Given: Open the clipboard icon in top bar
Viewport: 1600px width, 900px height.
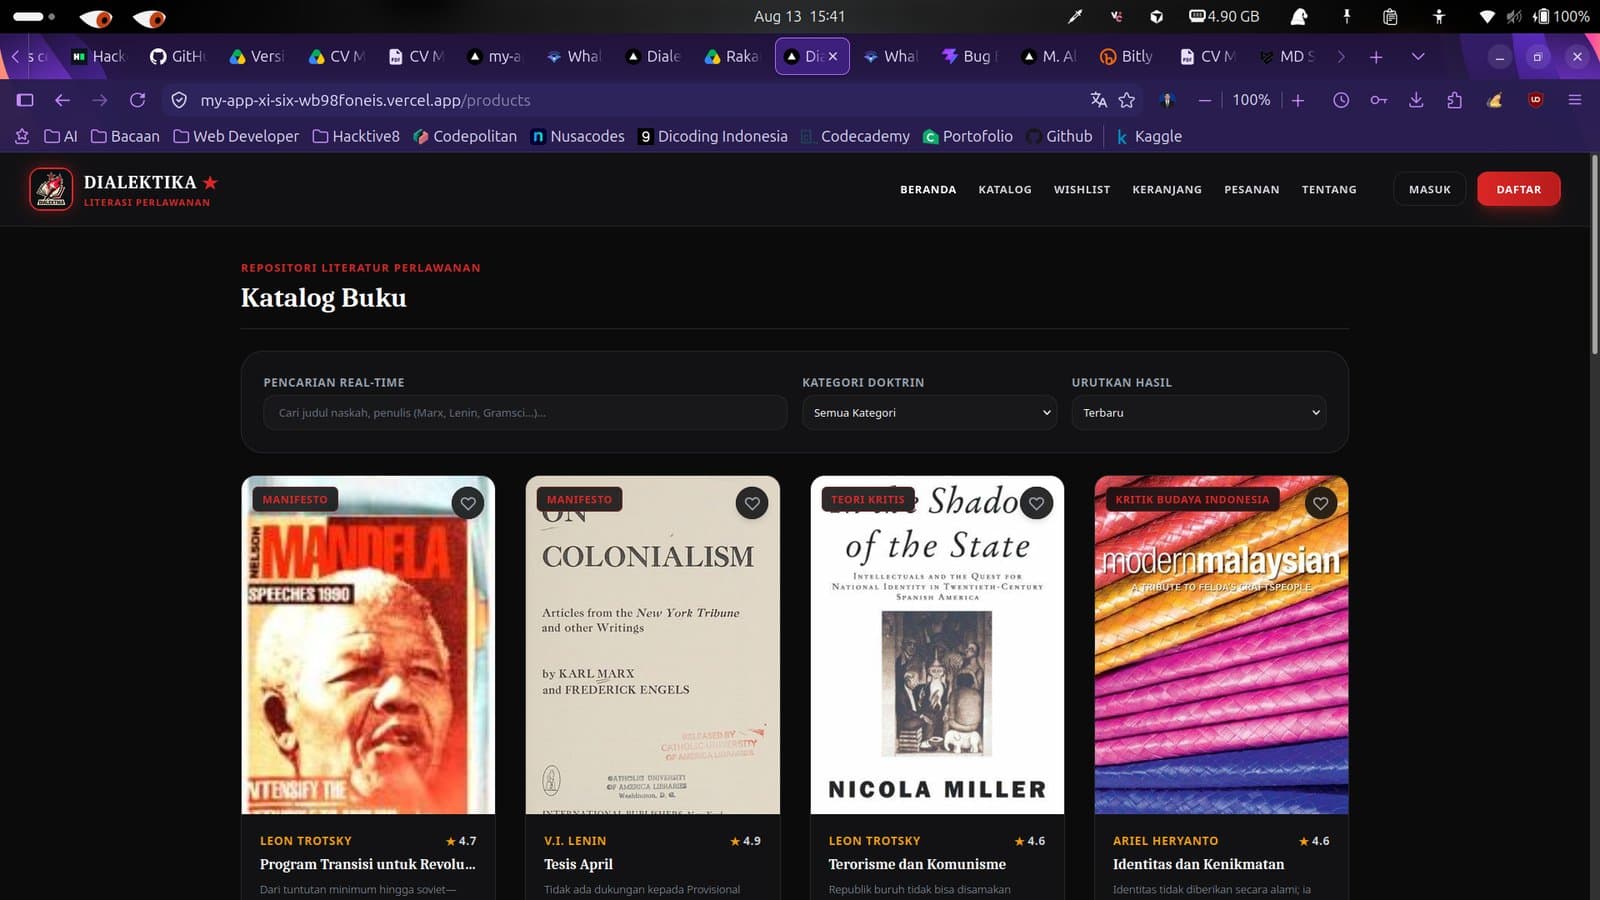Looking at the screenshot, I should coord(1390,16).
